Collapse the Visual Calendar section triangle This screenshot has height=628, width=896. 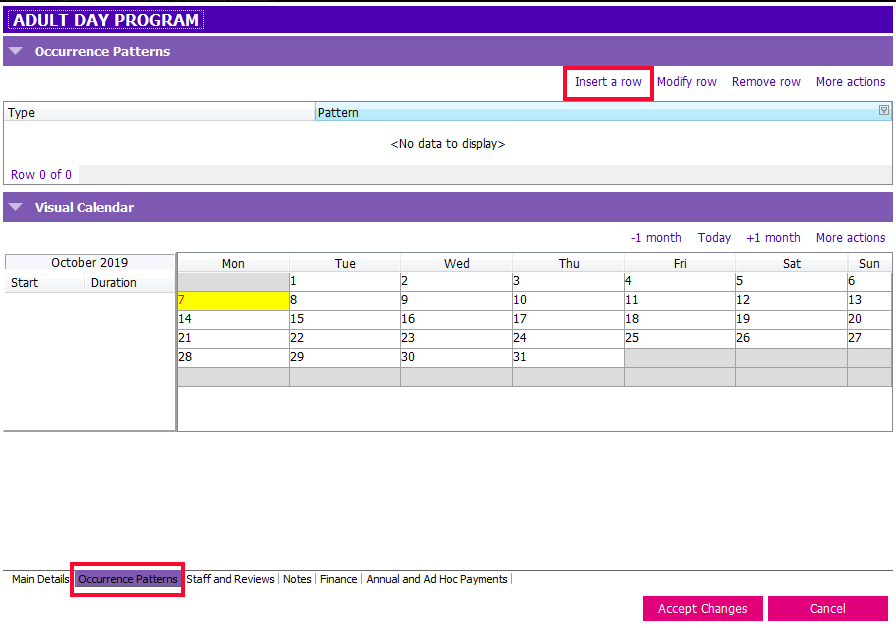pos(16,207)
